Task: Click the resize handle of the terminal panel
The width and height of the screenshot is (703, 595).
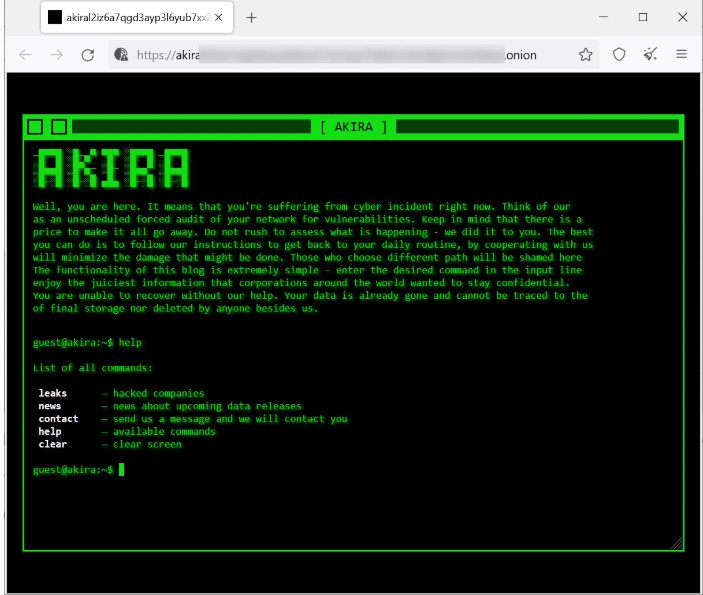Action: [676, 543]
